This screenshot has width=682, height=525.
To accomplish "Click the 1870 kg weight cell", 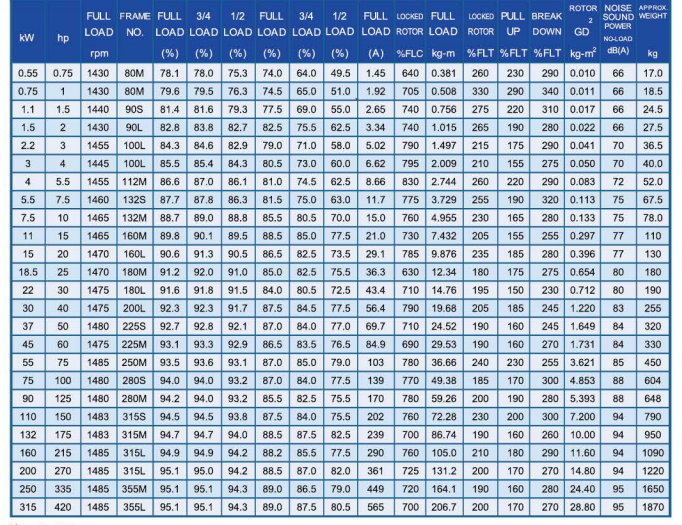I will pyautogui.click(x=653, y=507).
